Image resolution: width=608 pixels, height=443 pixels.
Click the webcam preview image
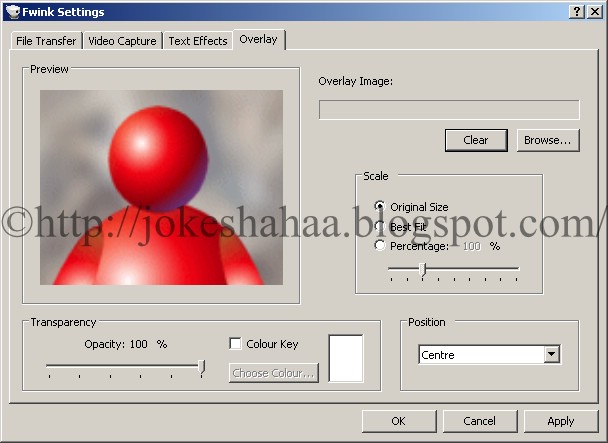(161, 187)
